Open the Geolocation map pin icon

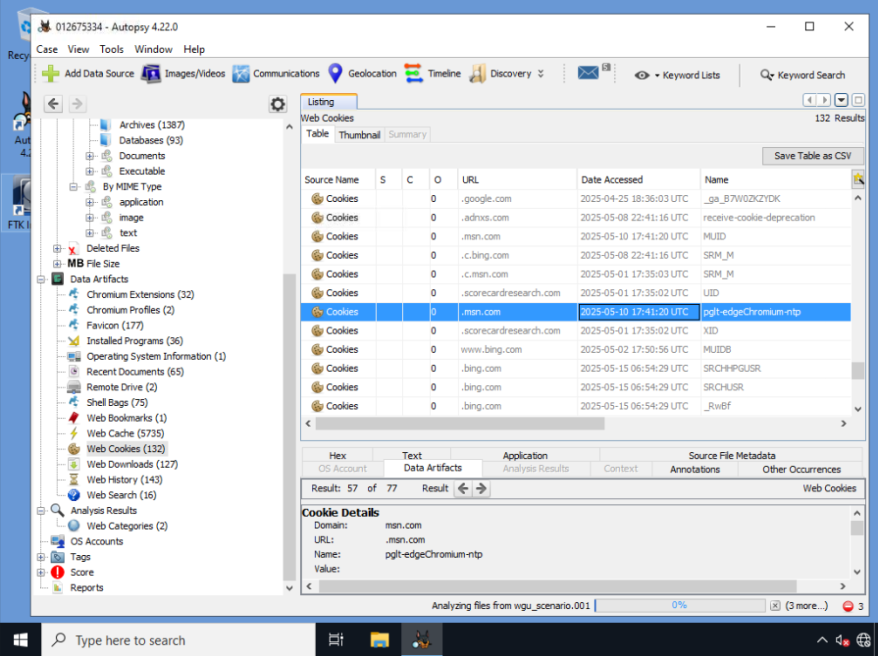[x=335, y=73]
